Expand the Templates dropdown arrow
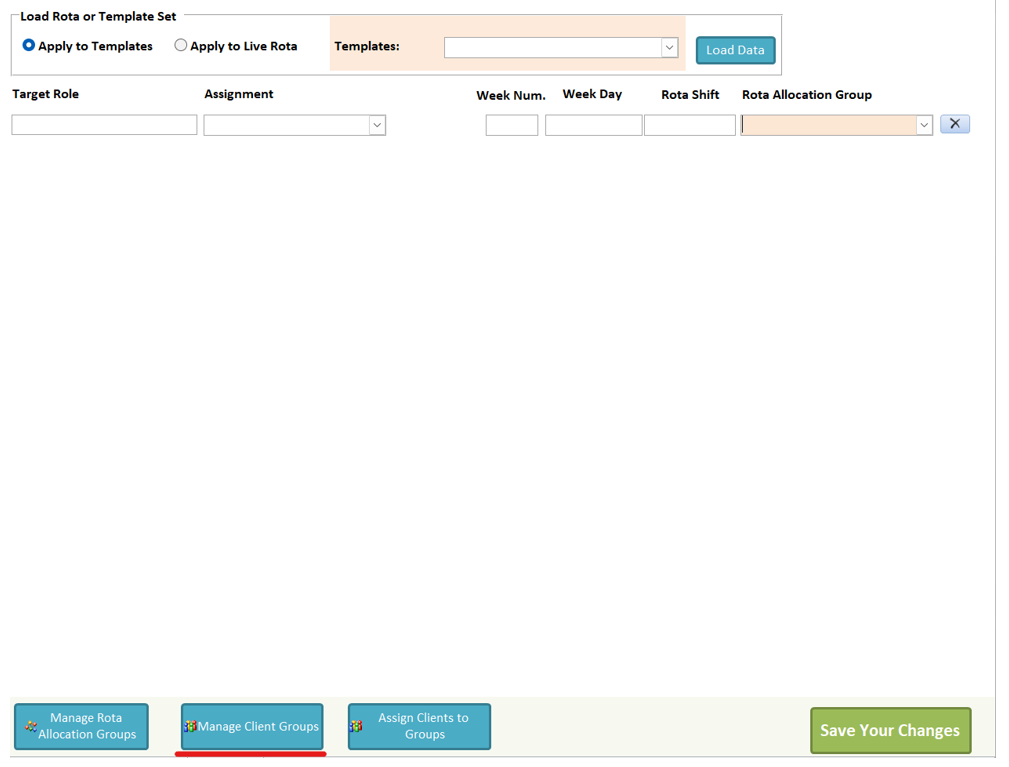Image resolution: width=1009 pixels, height=767 pixels. click(669, 48)
